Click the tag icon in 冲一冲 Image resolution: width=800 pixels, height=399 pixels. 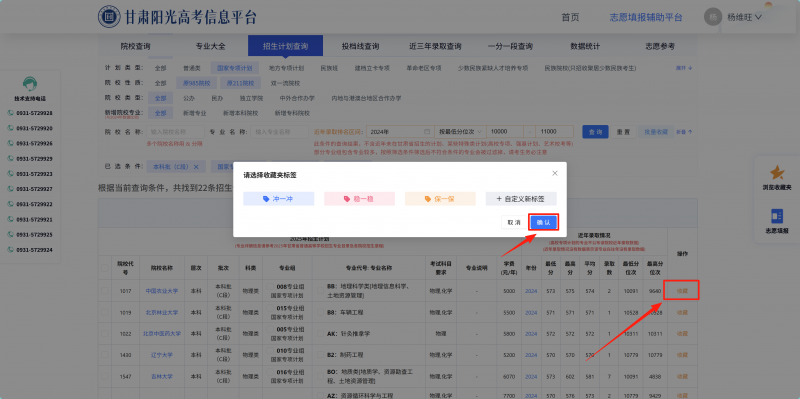266,199
